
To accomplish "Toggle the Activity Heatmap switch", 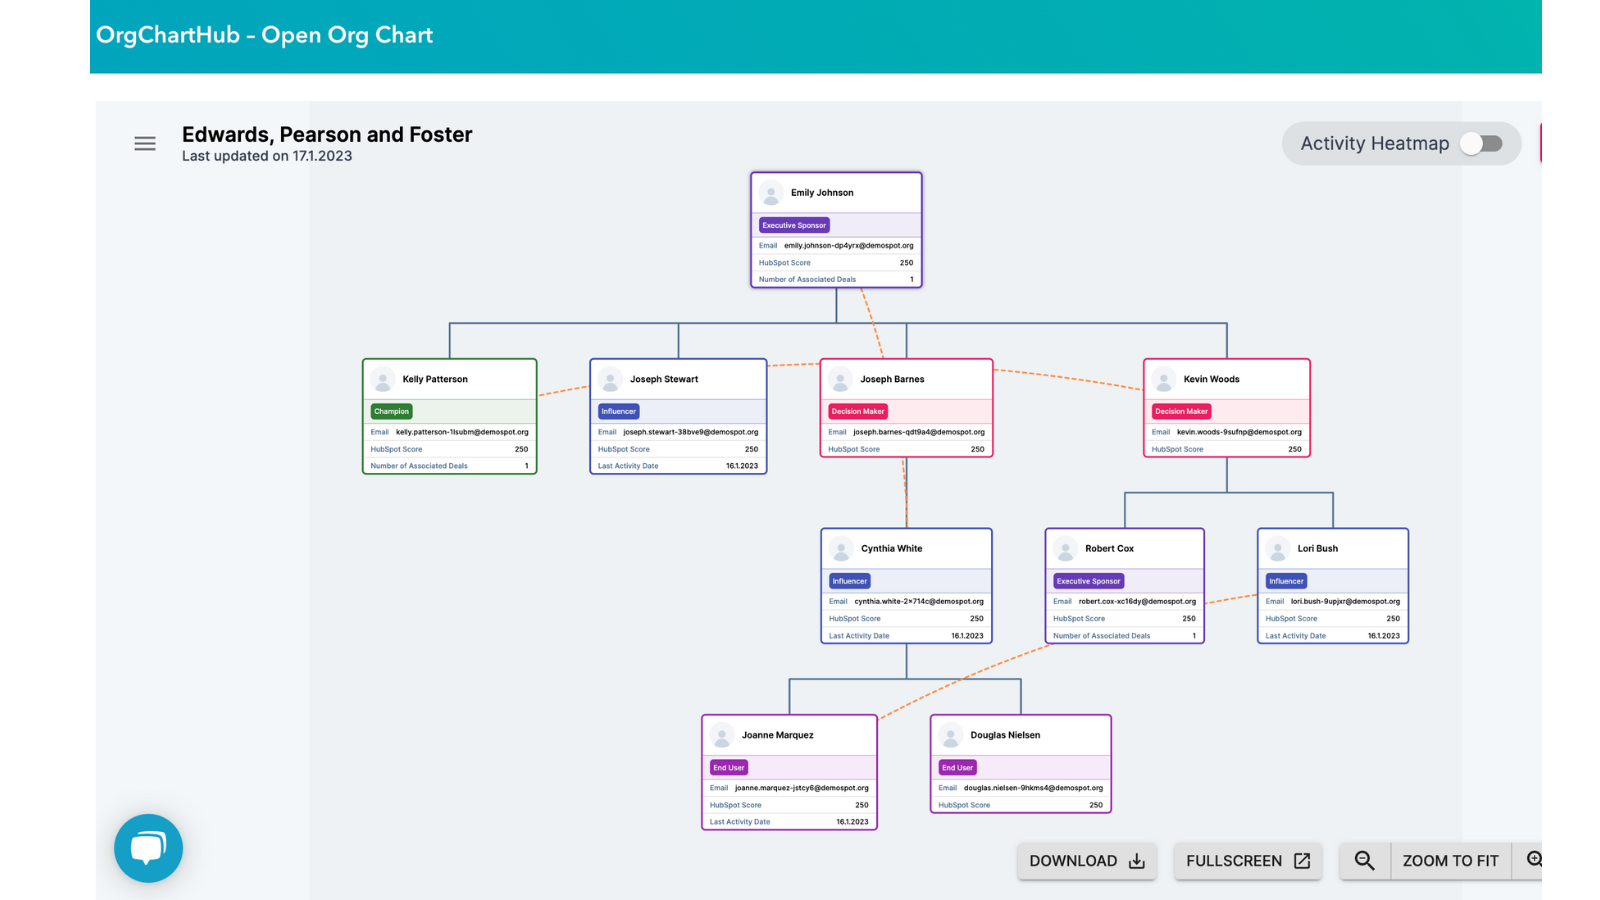I will [x=1481, y=144].
